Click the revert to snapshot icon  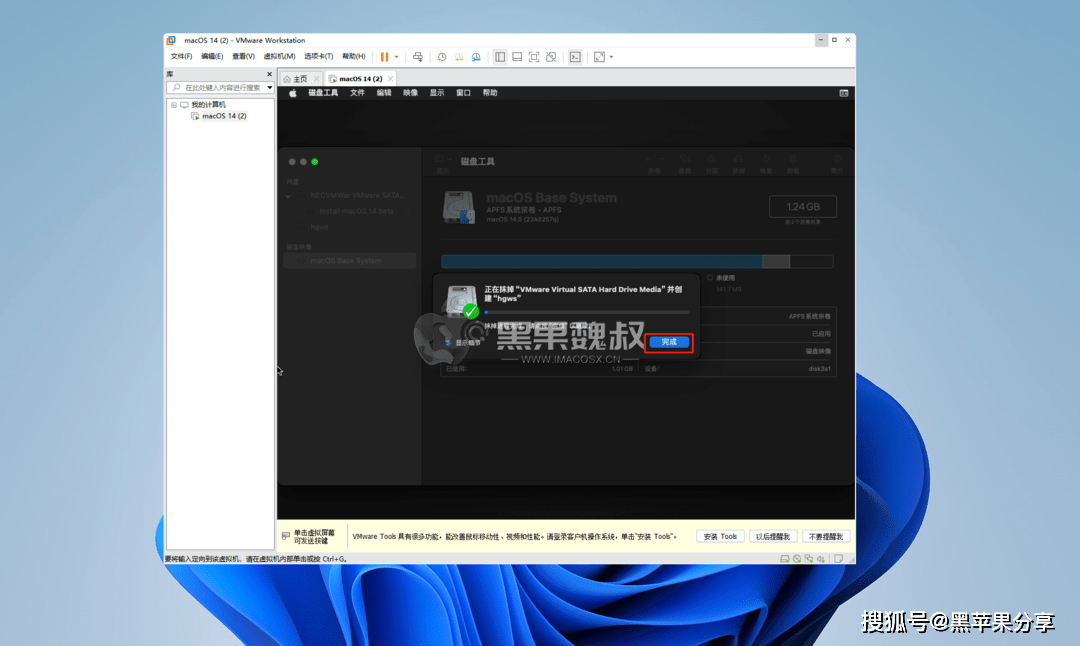pyautogui.click(x=459, y=56)
